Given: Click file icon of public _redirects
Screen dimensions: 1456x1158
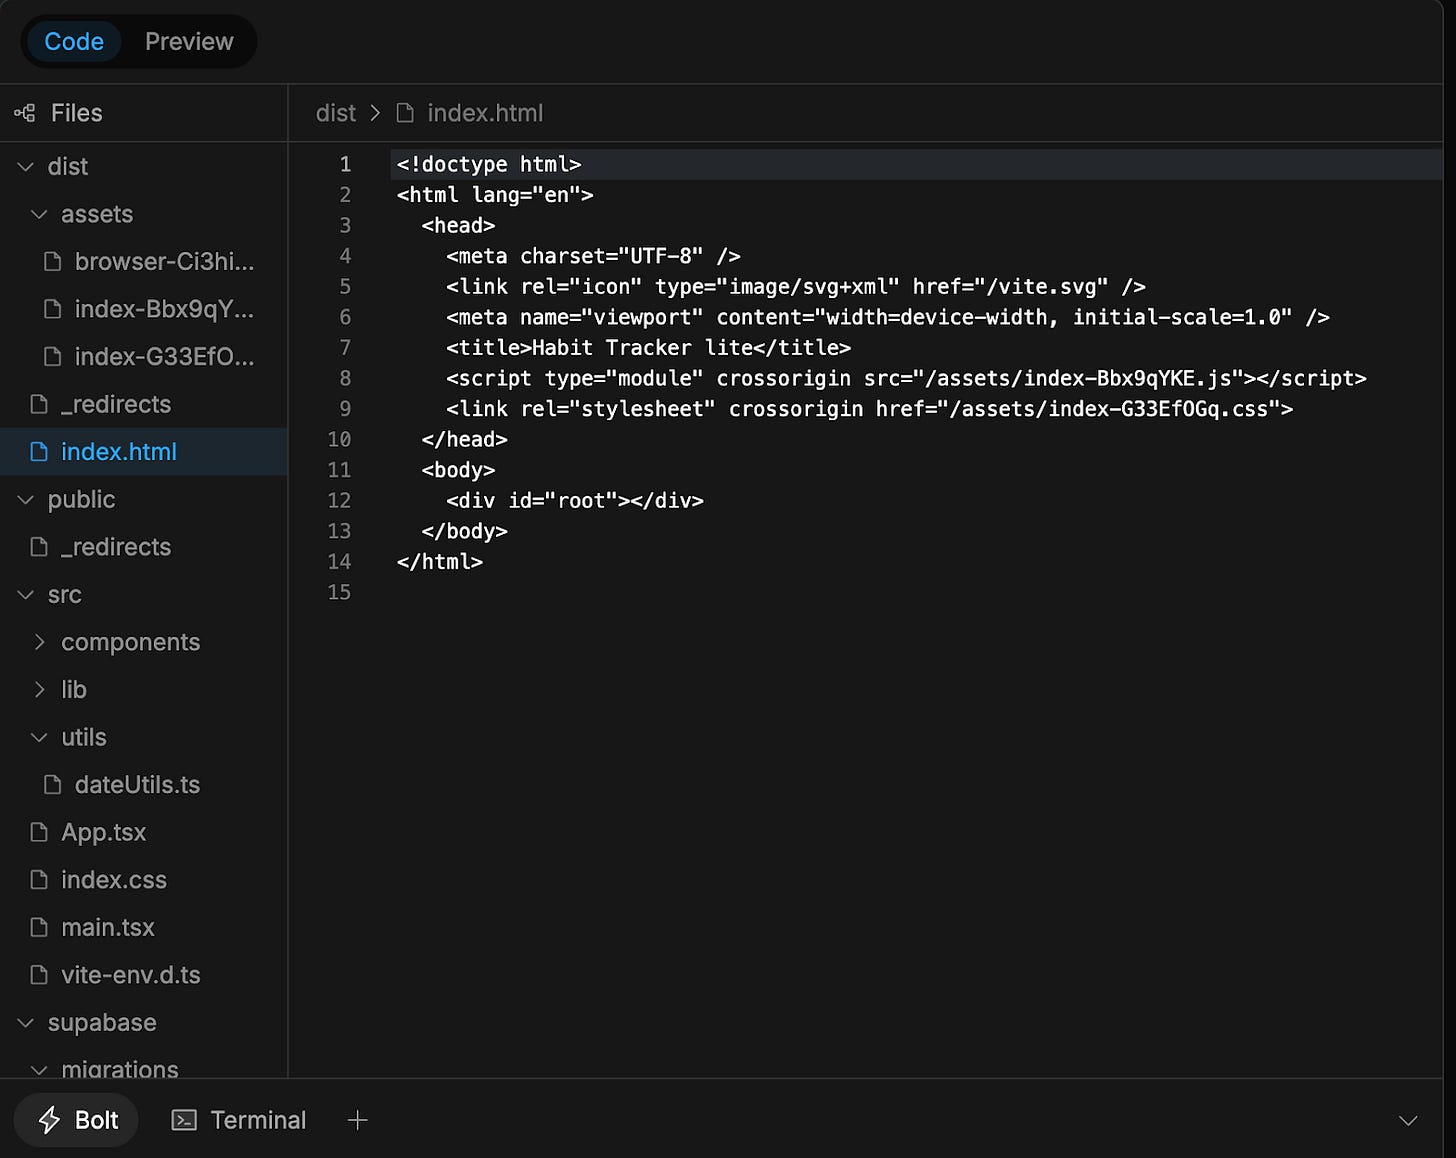Looking at the screenshot, I should (39, 547).
